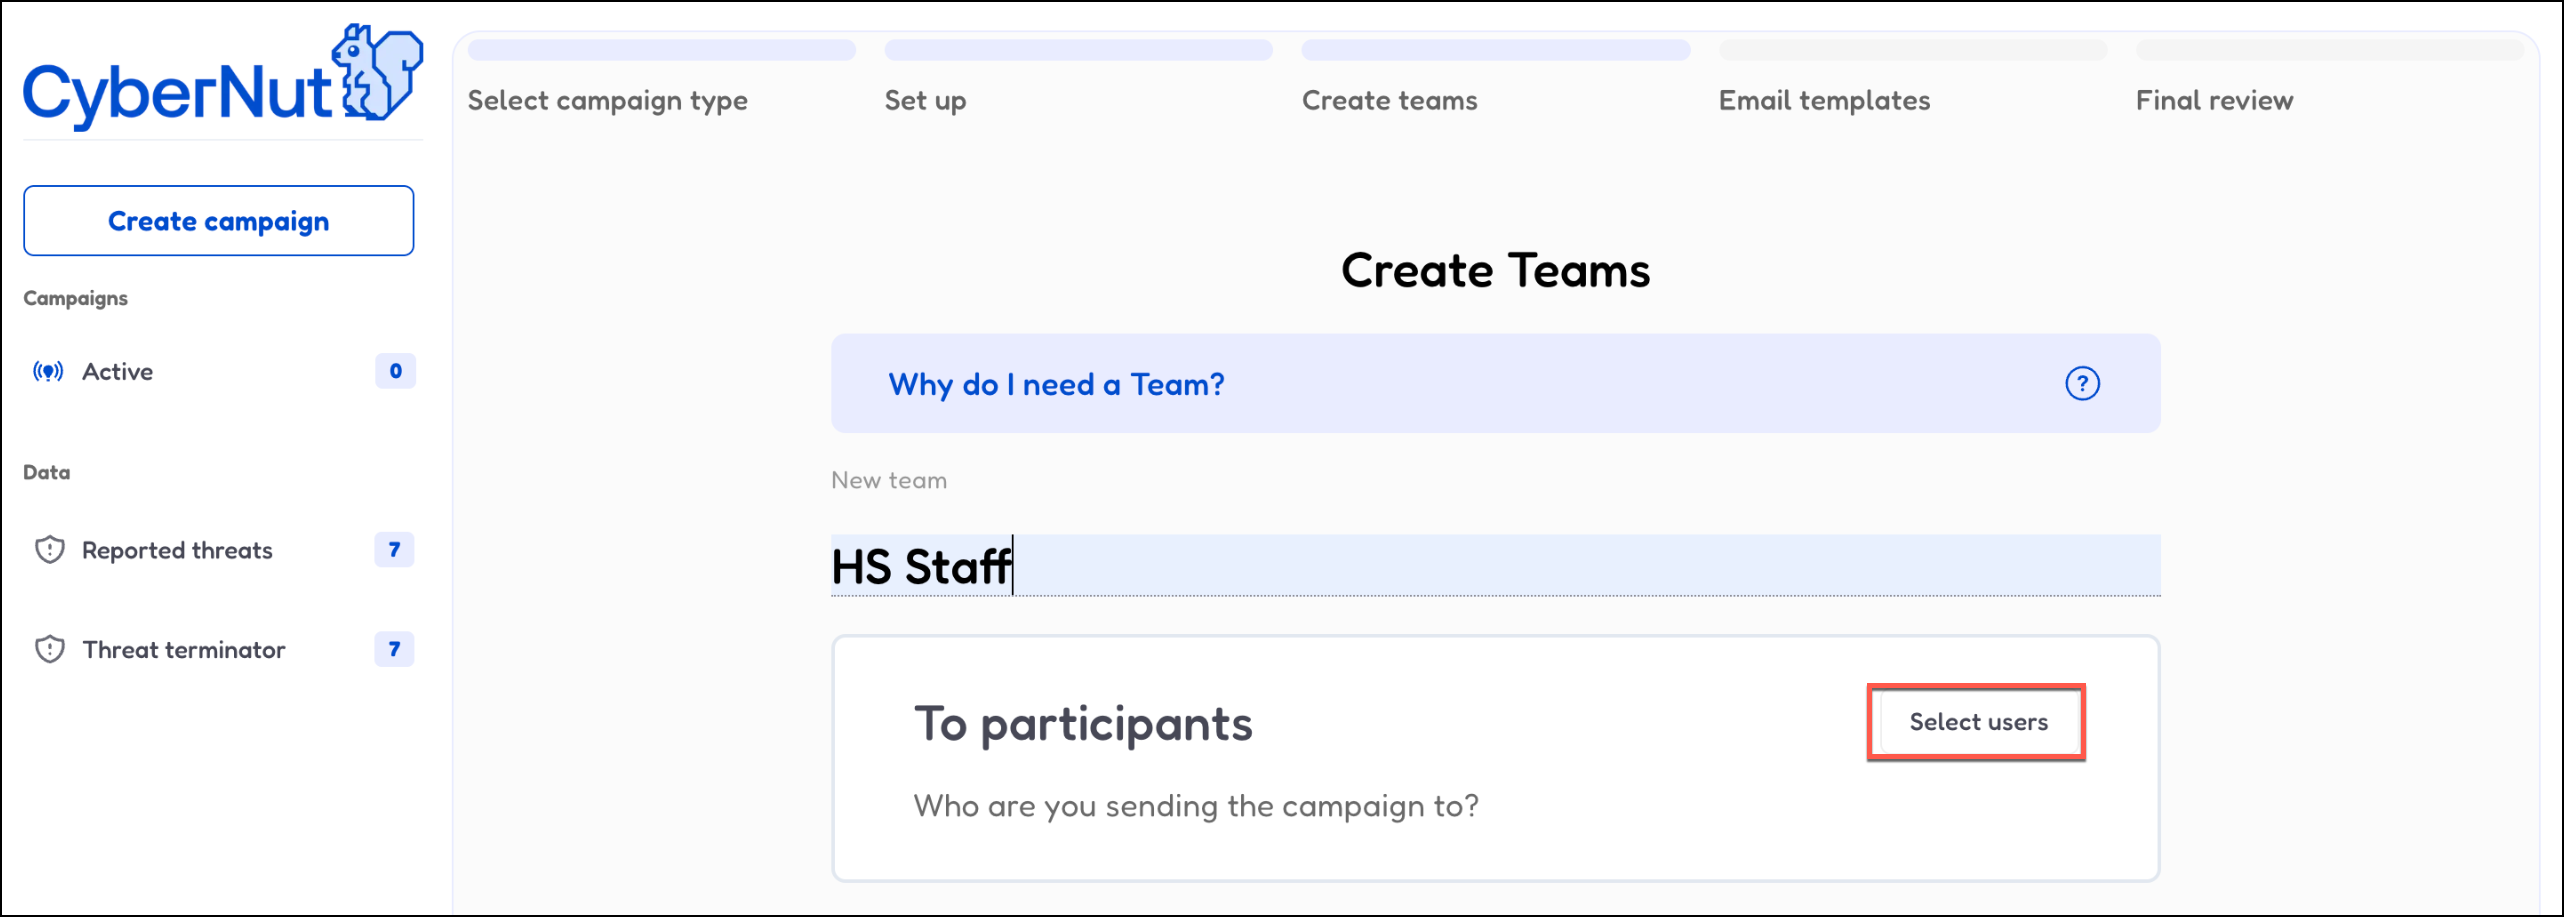This screenshot has height=917, width=2564.
Task: Open Active campaigns in the sidebar
Action: pos(118,372)
